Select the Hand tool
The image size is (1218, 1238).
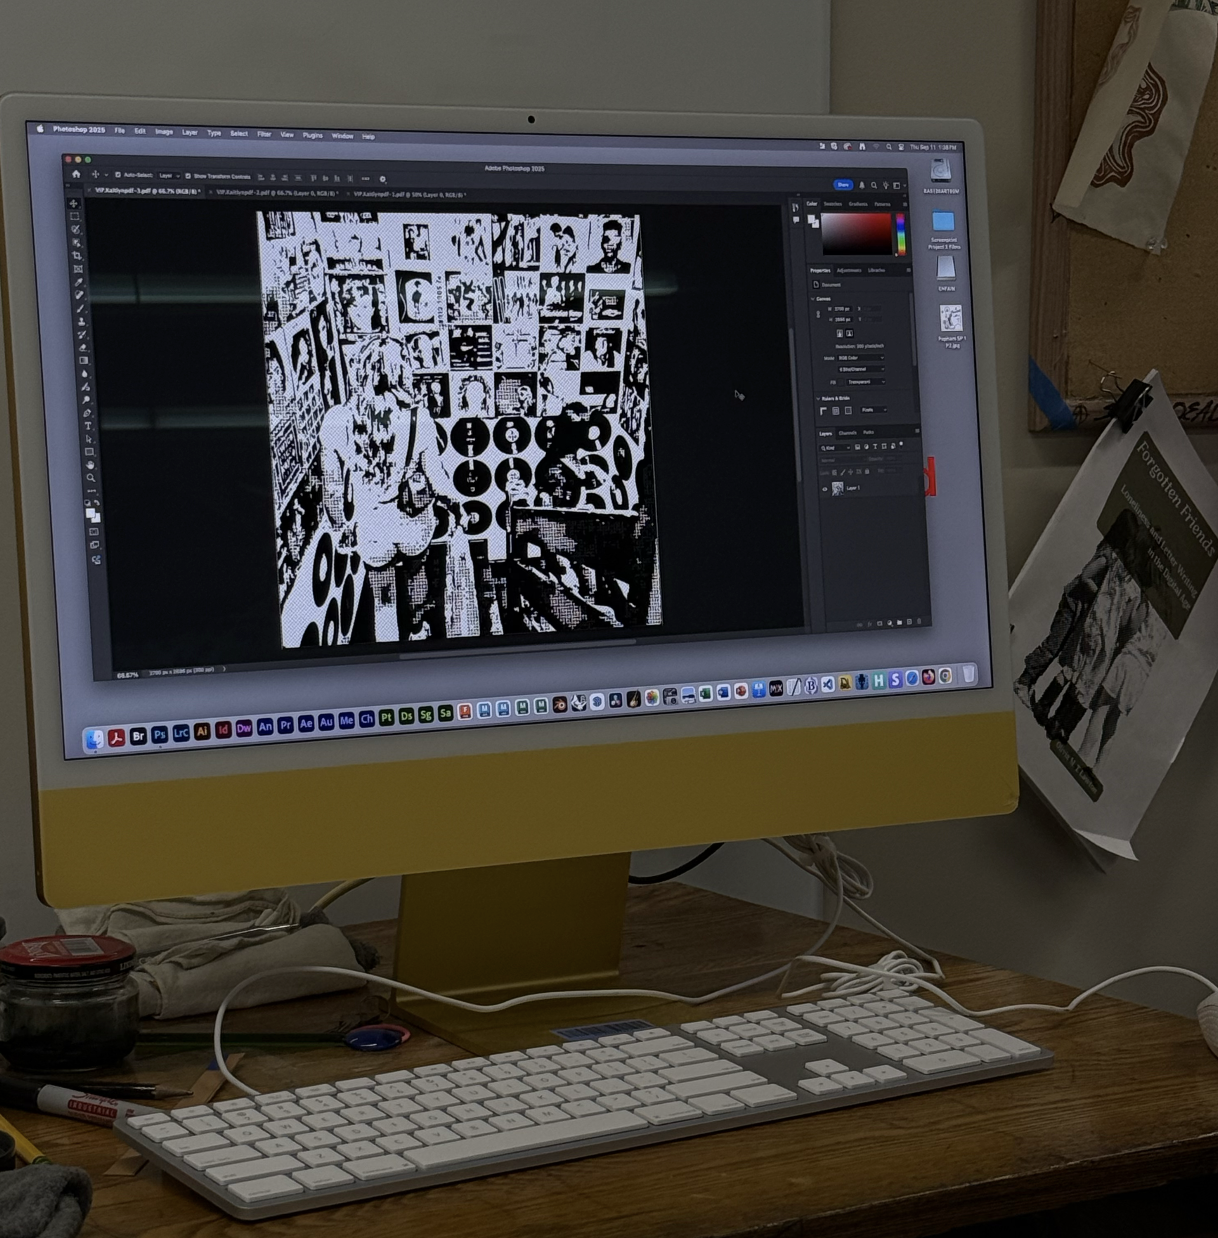click(90, 465)
